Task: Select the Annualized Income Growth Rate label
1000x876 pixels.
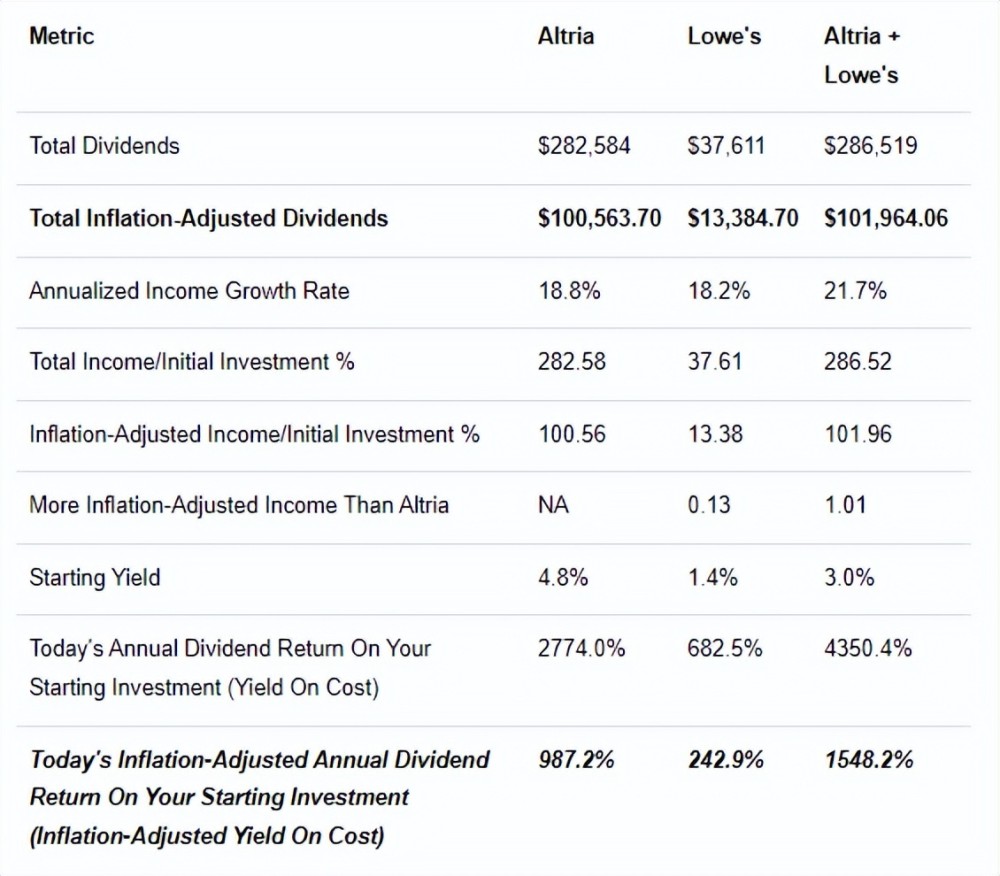Action: point(189,291)
